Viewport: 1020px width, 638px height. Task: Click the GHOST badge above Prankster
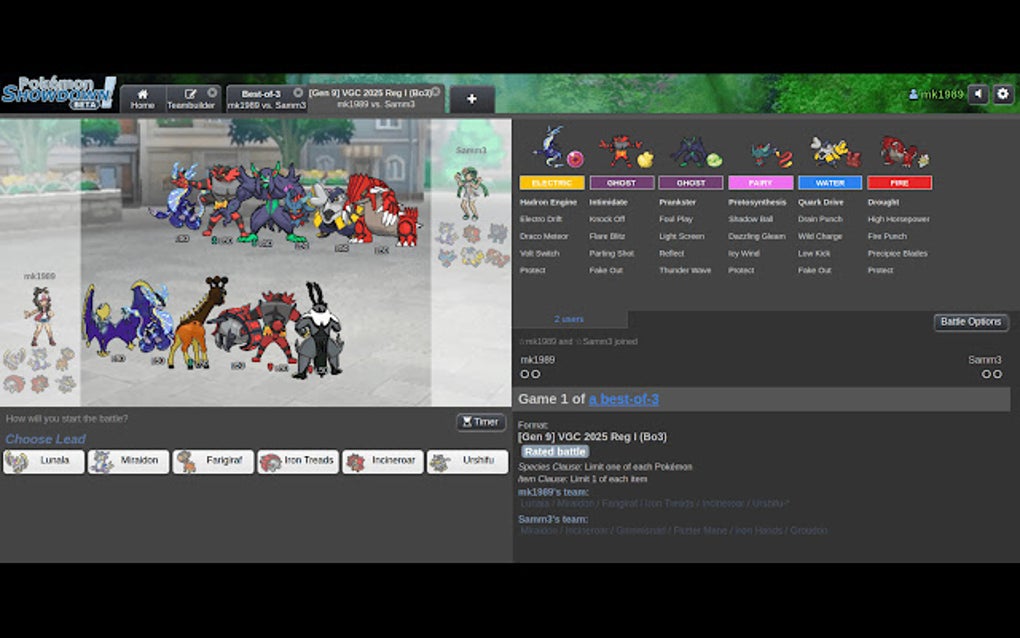(x=691, y=183)
